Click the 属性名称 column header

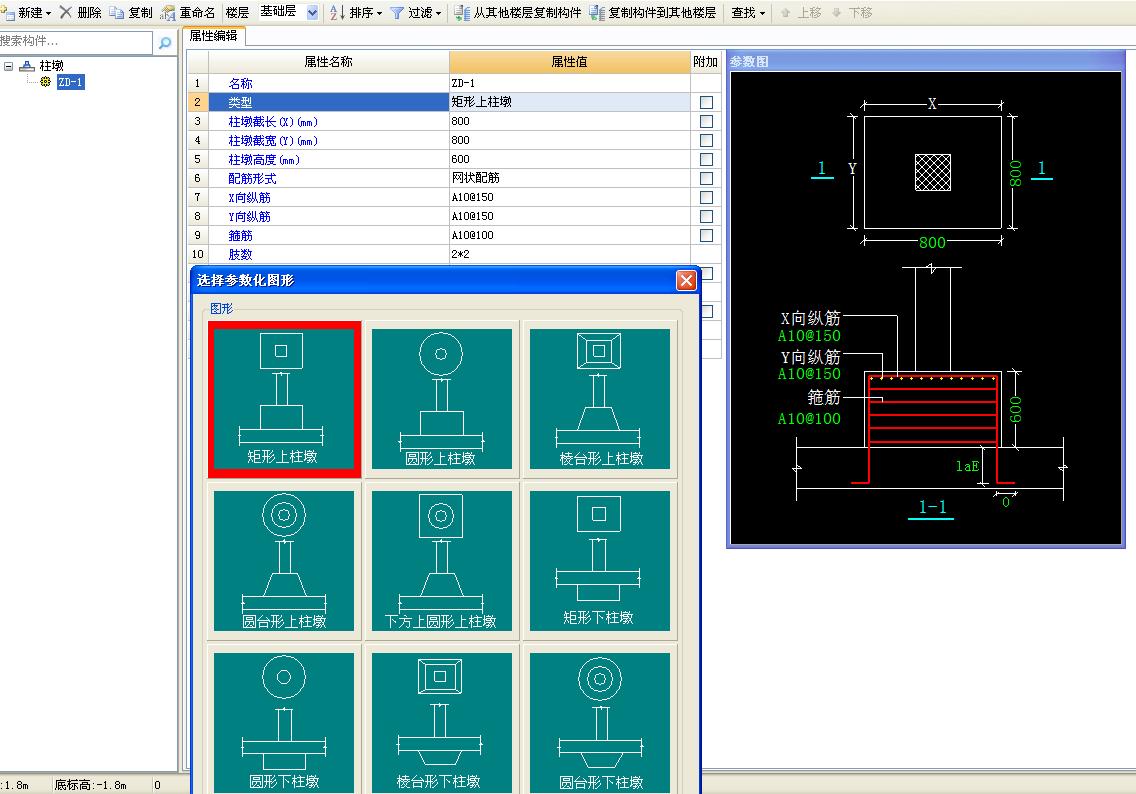(328, 62)
